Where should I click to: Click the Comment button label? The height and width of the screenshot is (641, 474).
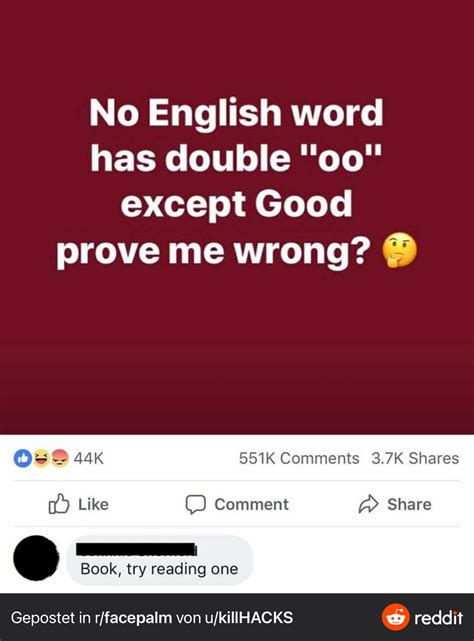coord(252,504)
